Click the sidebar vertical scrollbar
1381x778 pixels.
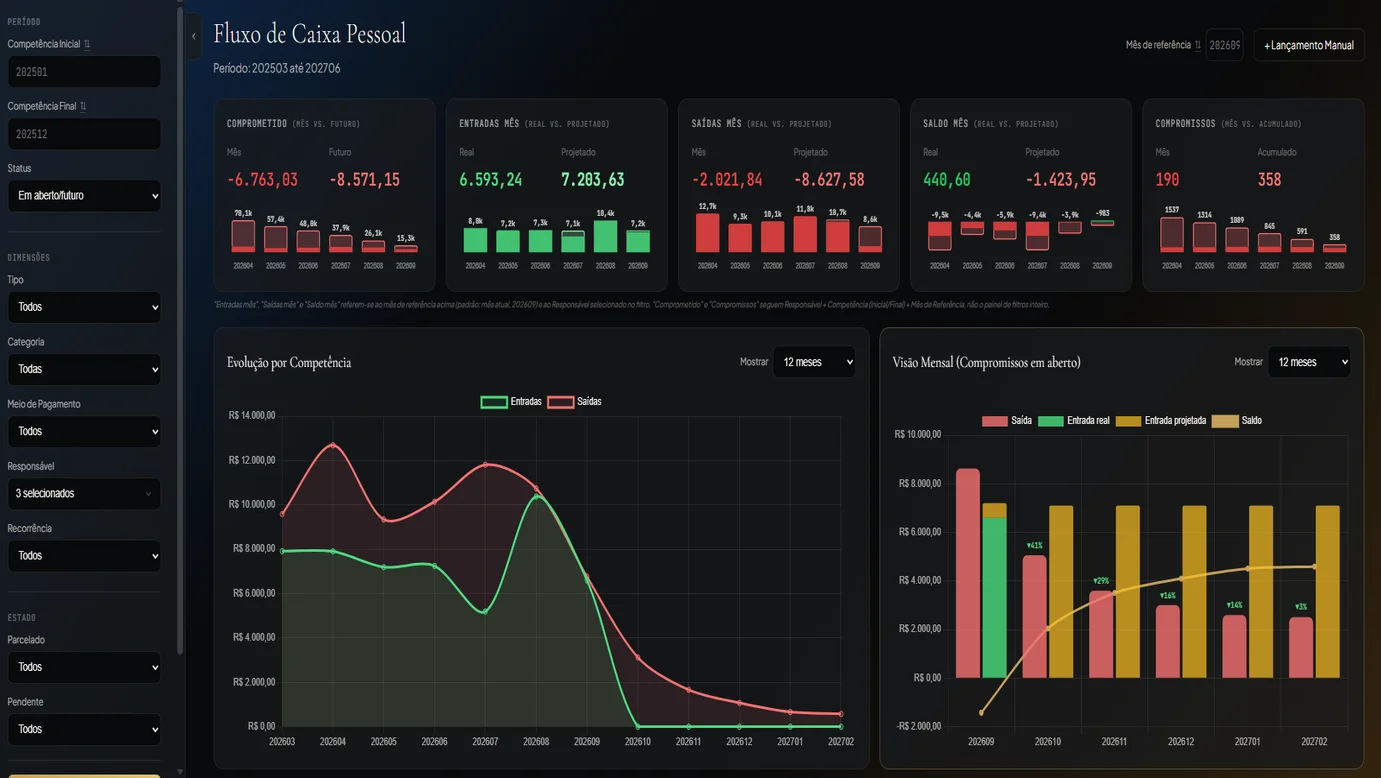point(180,330)
